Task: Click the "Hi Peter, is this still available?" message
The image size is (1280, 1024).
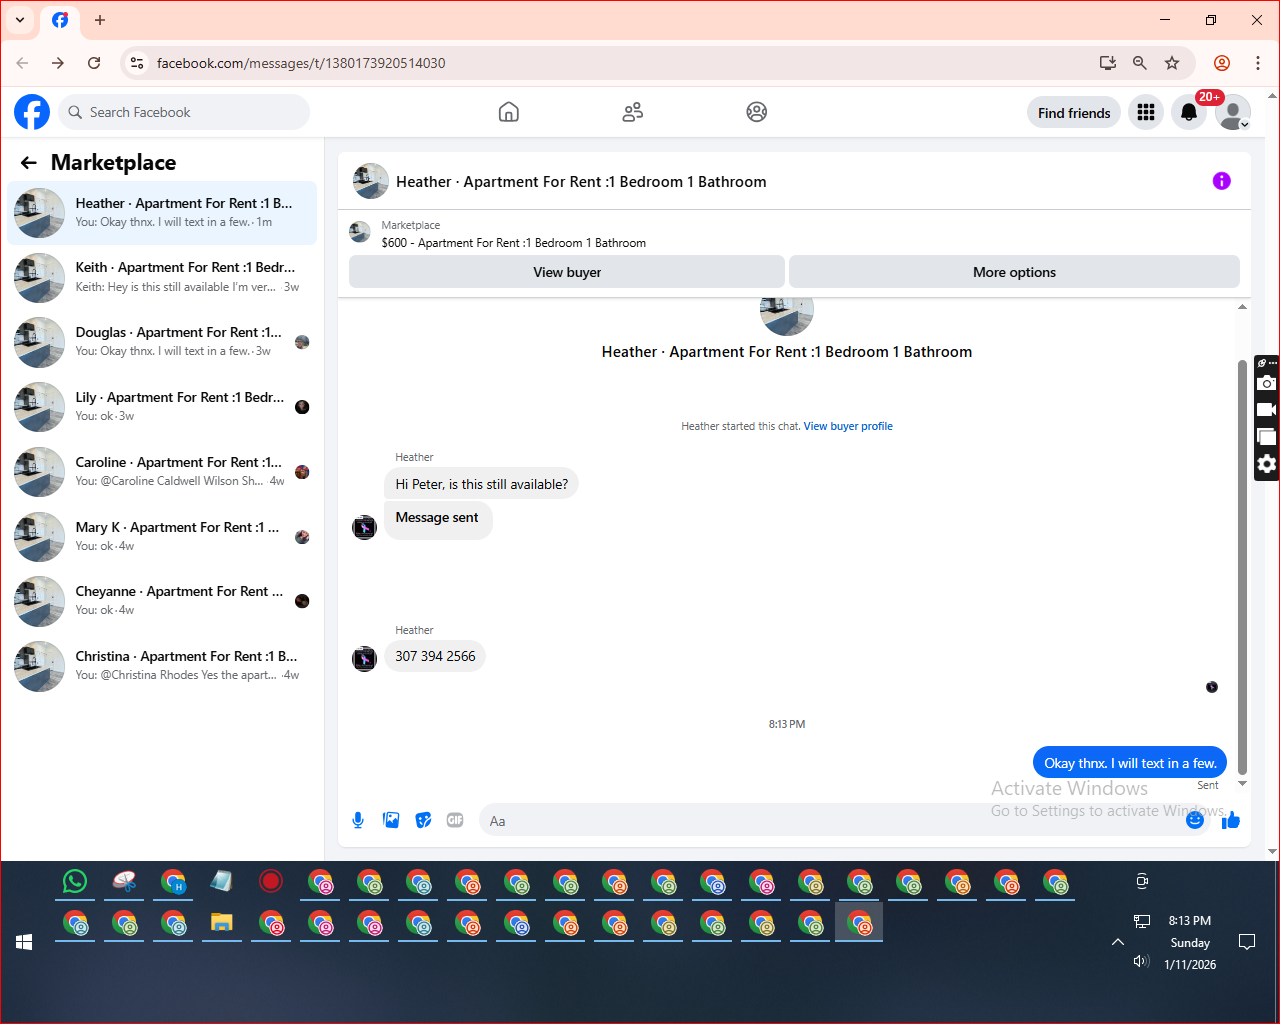Action: point(481,484)
